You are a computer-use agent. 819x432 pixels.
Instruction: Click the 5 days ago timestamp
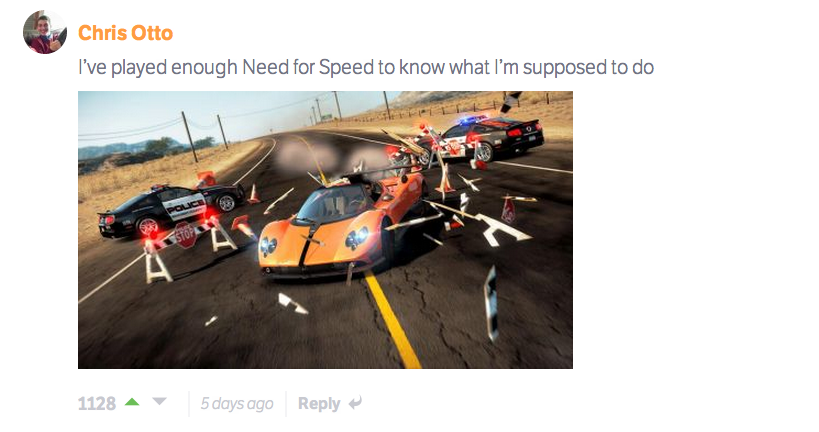237,403
